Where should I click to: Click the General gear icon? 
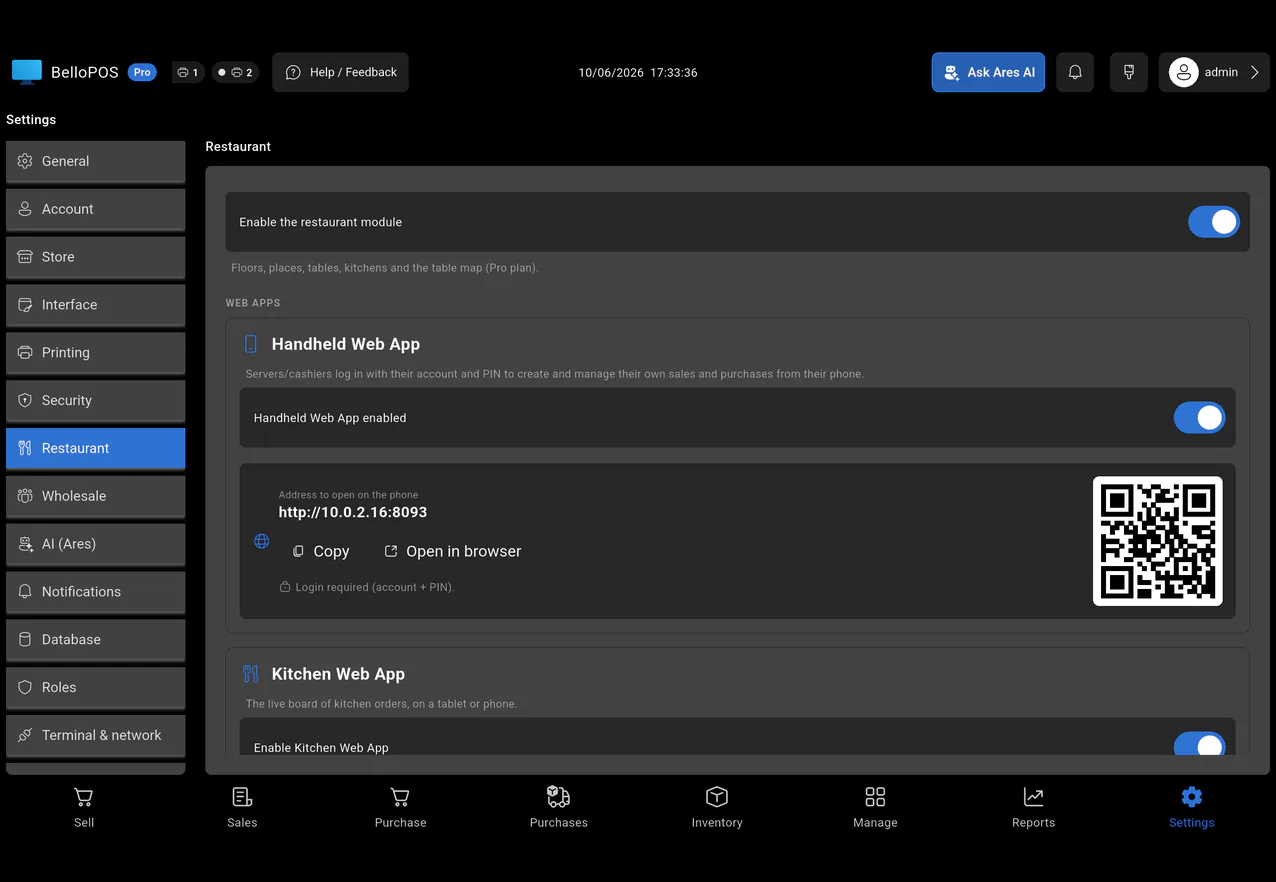pos(25,161)
